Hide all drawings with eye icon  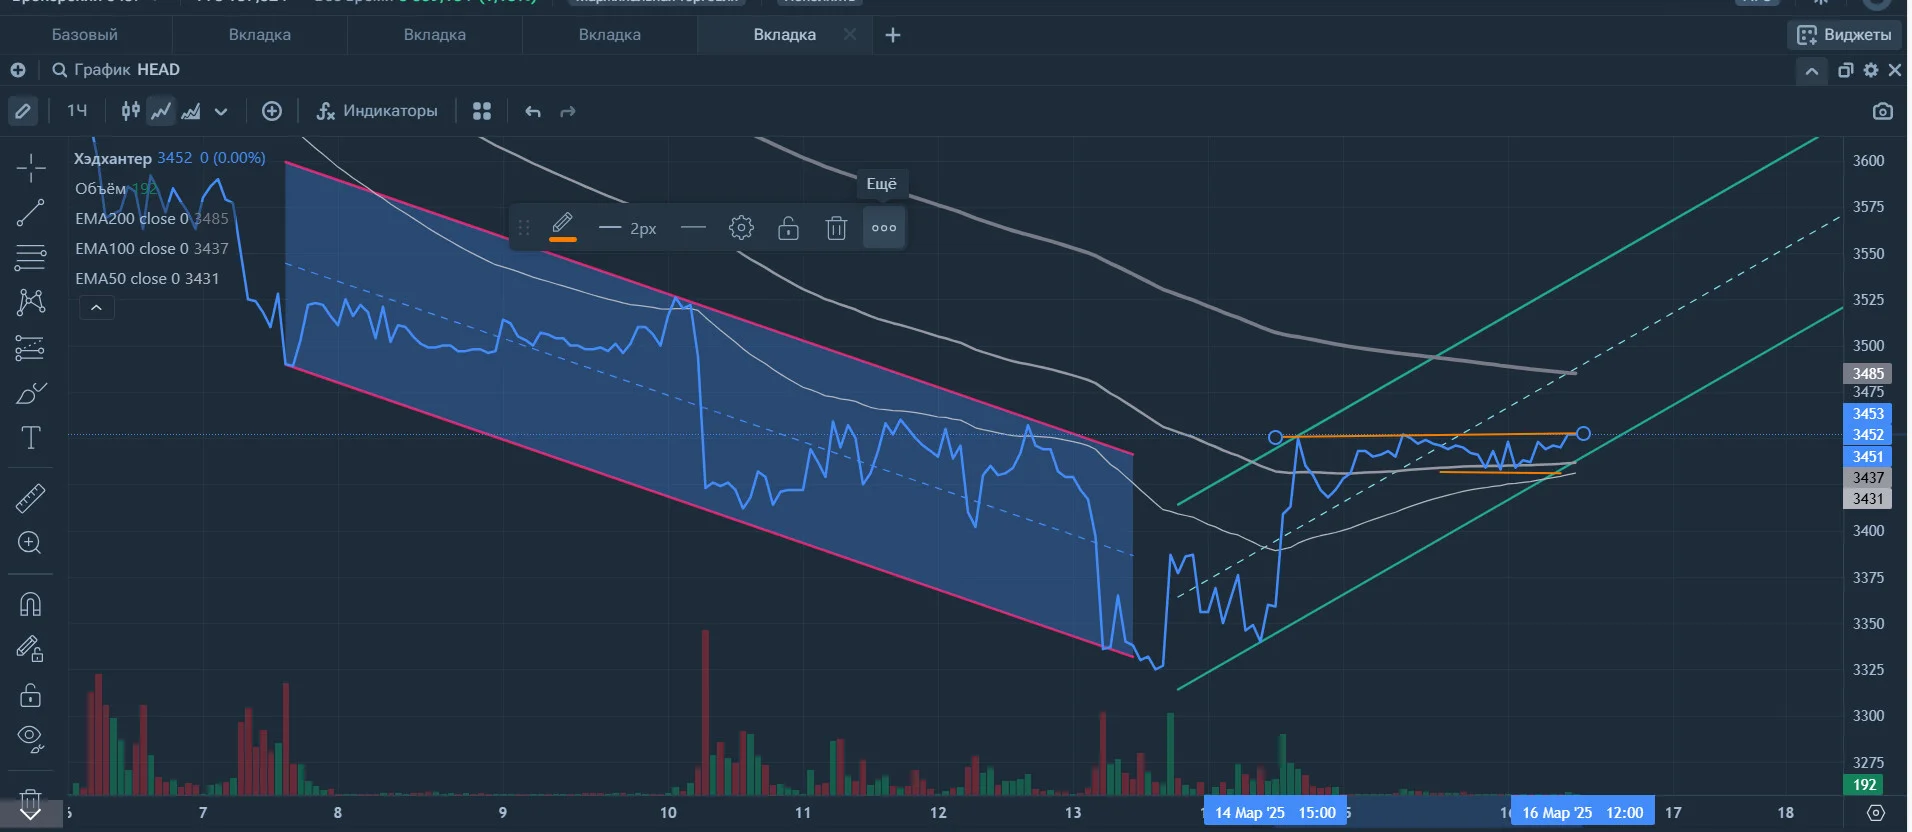[x=31, y=739]
